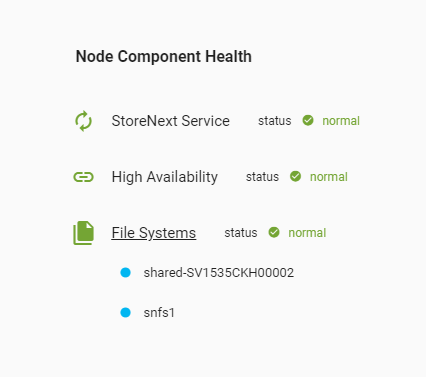Click the High Availability label
The image size is (426, 377).
click(x=165, y=177)
